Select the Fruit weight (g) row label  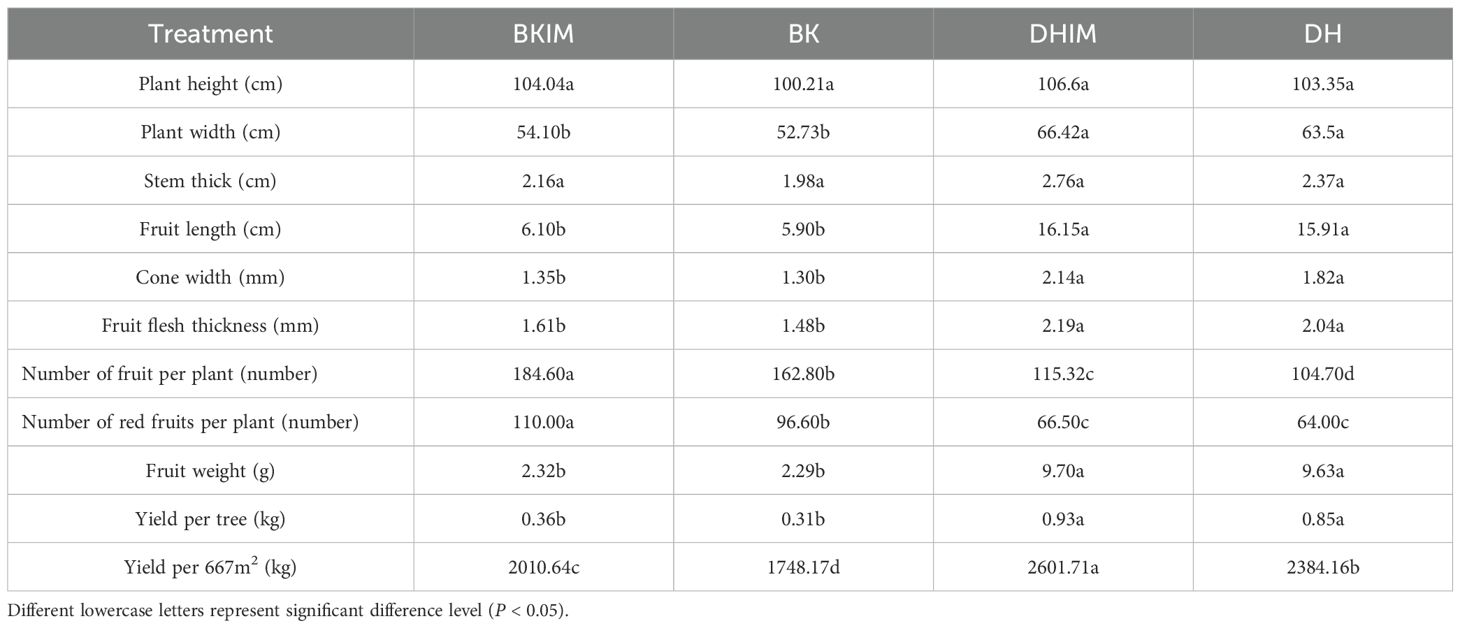[x=210, y=470]
